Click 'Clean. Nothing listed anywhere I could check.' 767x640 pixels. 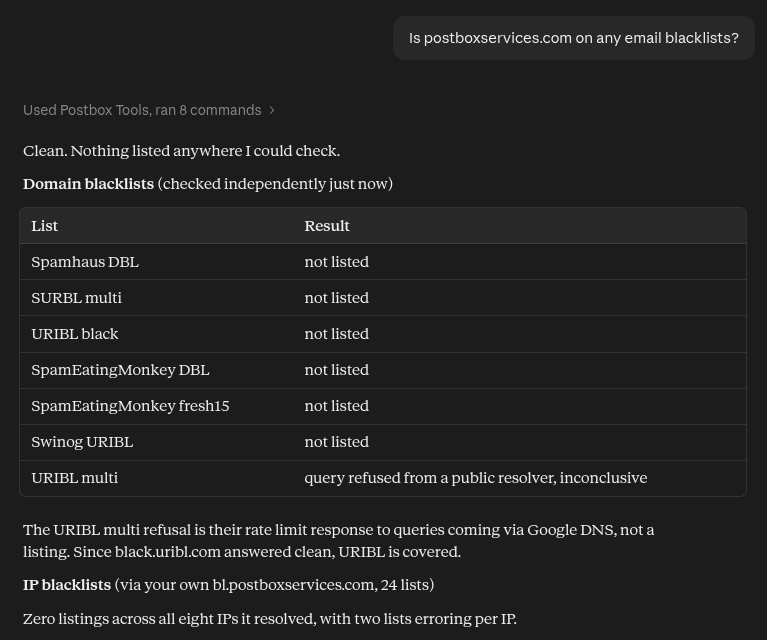[x=181, y=151]
